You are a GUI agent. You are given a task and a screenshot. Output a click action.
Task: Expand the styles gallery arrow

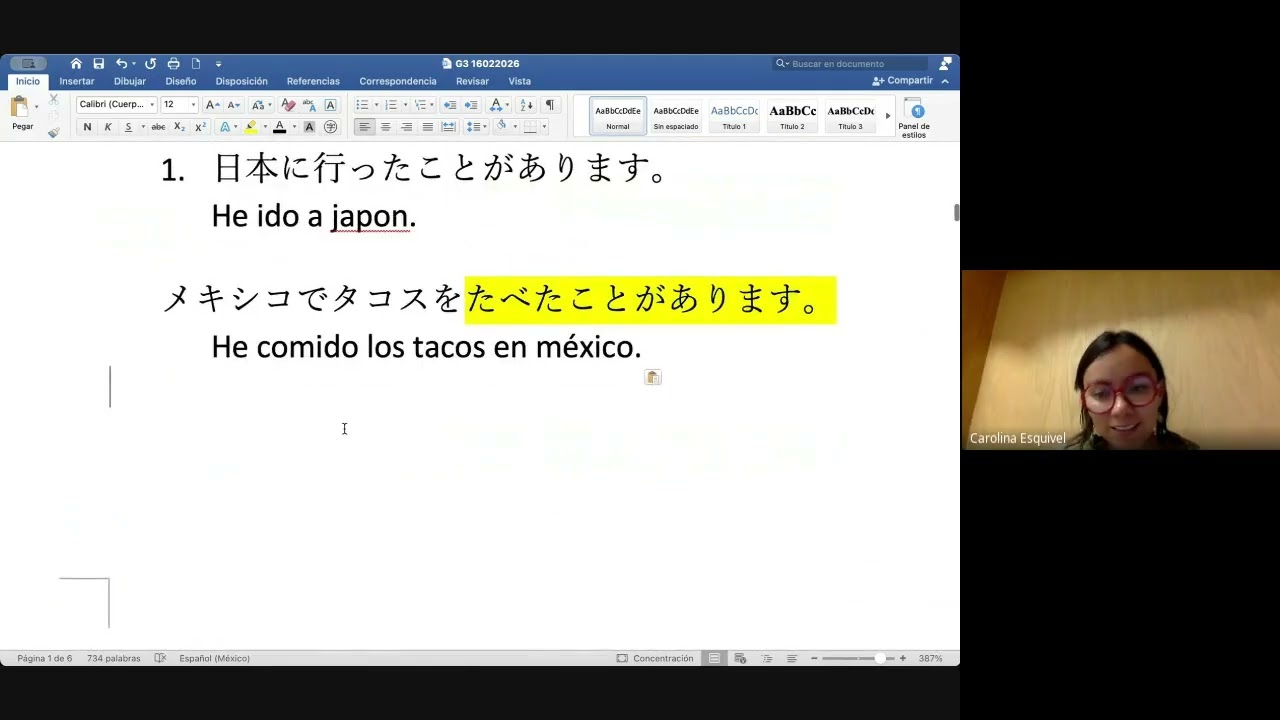pyautogui.click(x=888, y=116)
